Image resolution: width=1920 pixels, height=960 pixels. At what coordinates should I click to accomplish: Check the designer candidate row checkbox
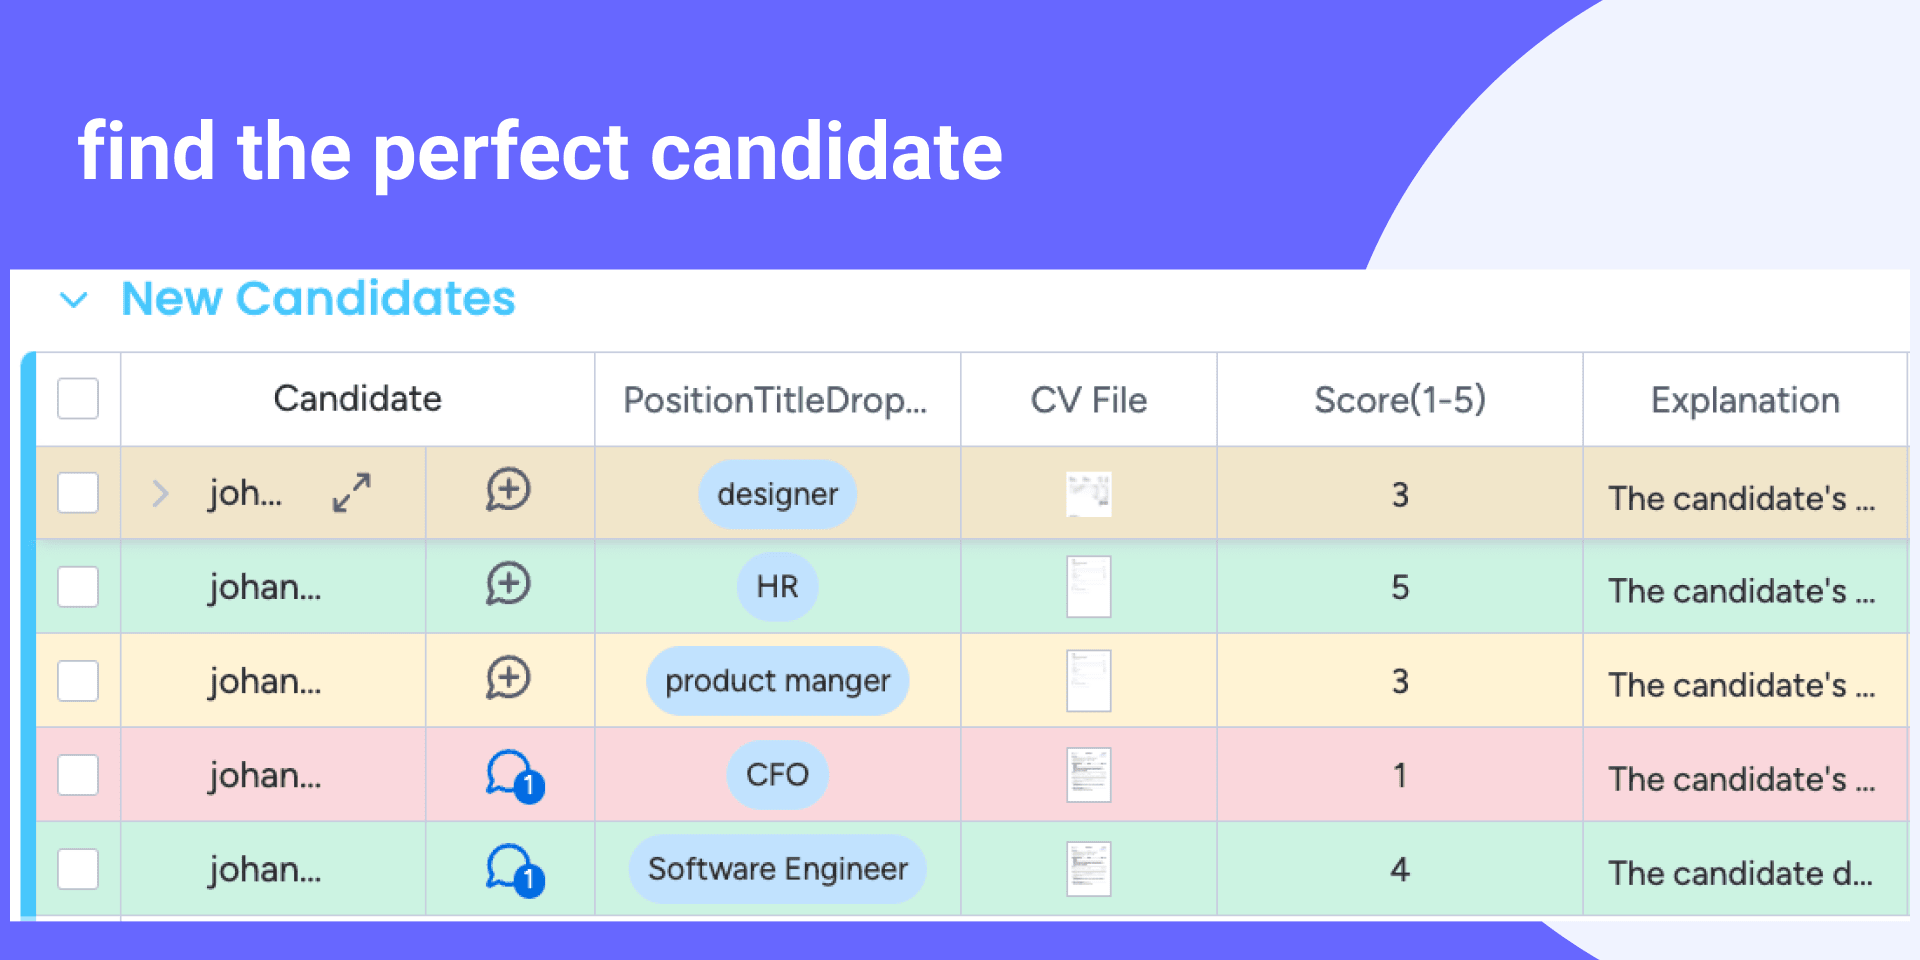click(78, 493)
